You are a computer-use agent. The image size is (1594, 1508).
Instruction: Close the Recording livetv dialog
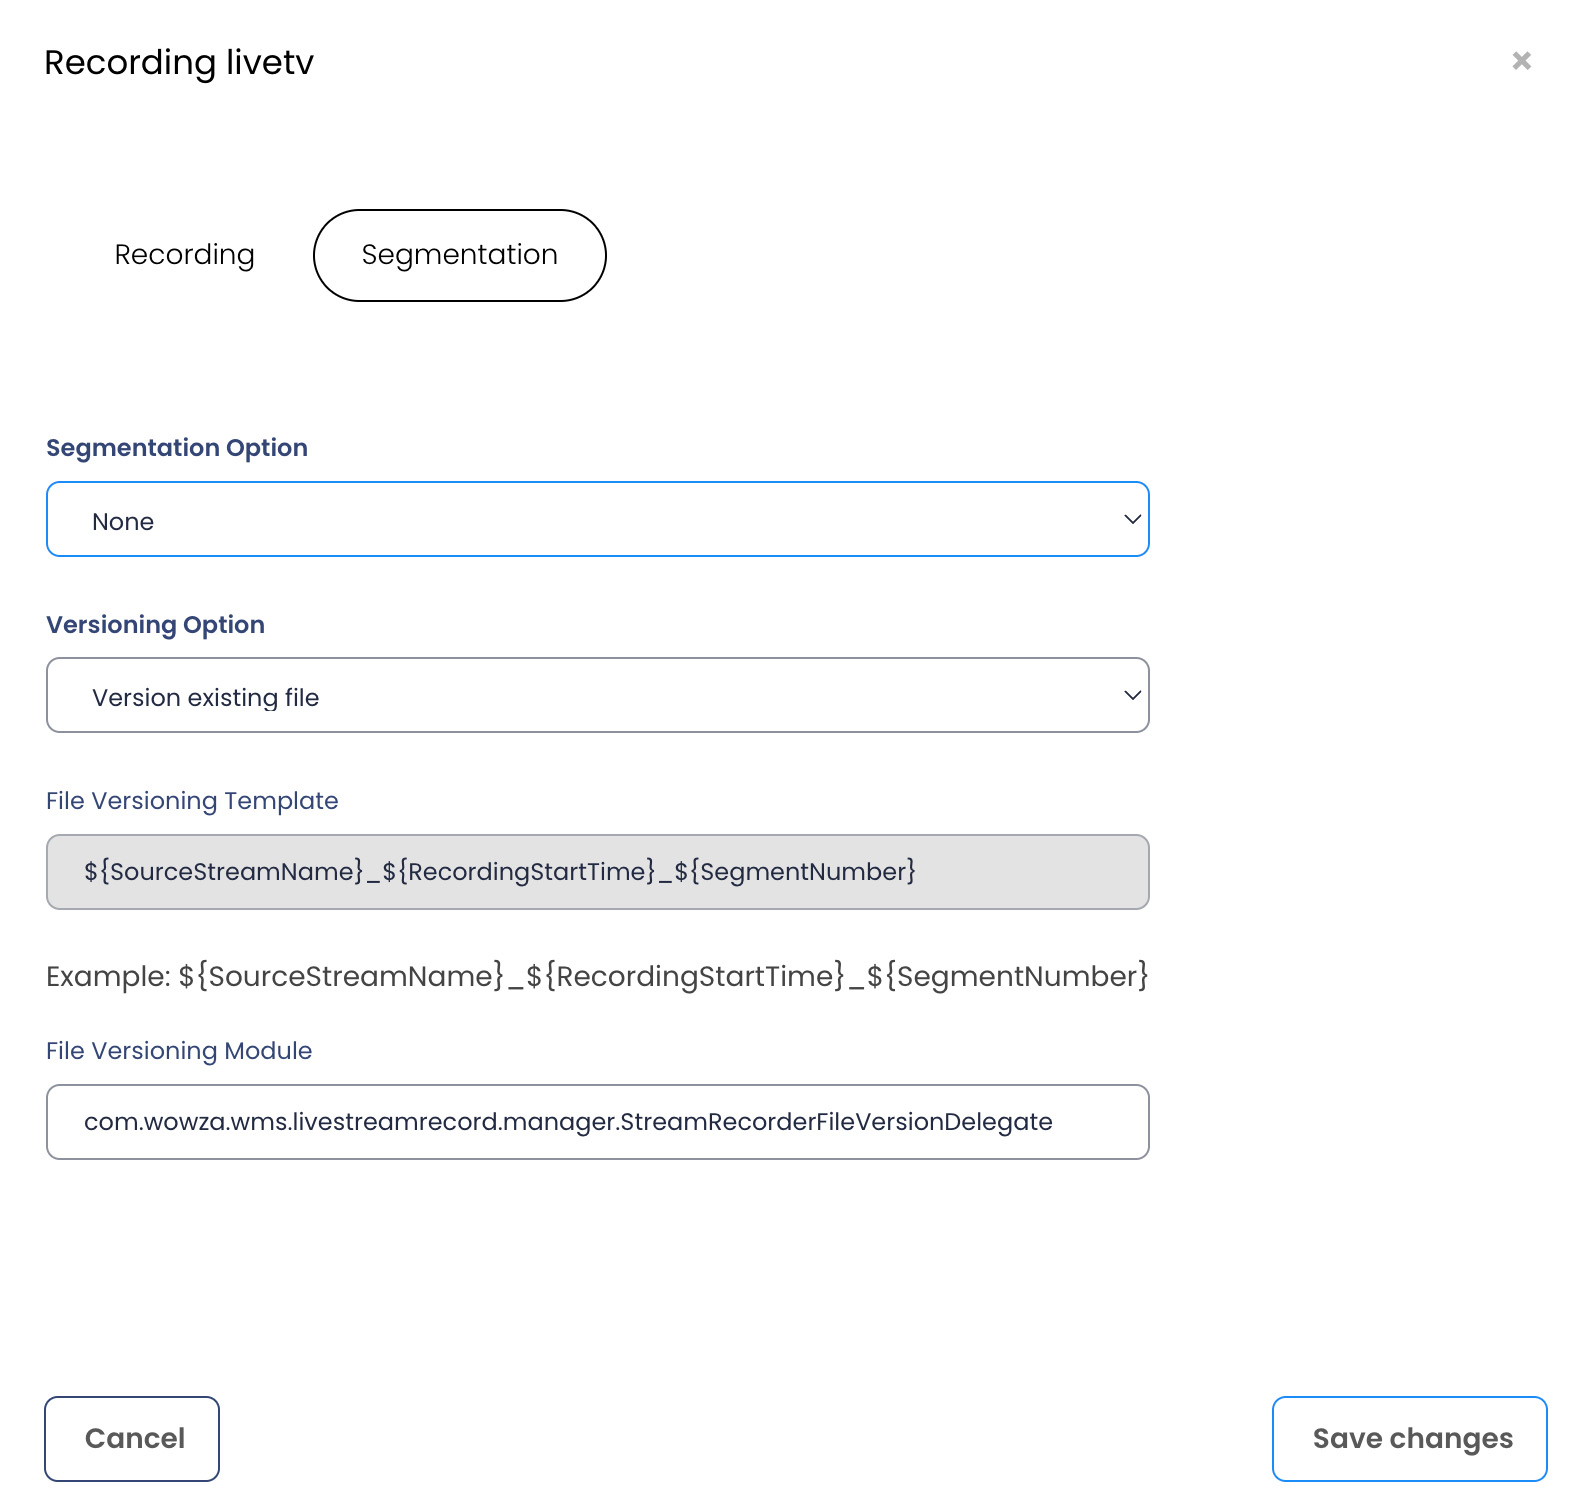[x=1521, y=61]
